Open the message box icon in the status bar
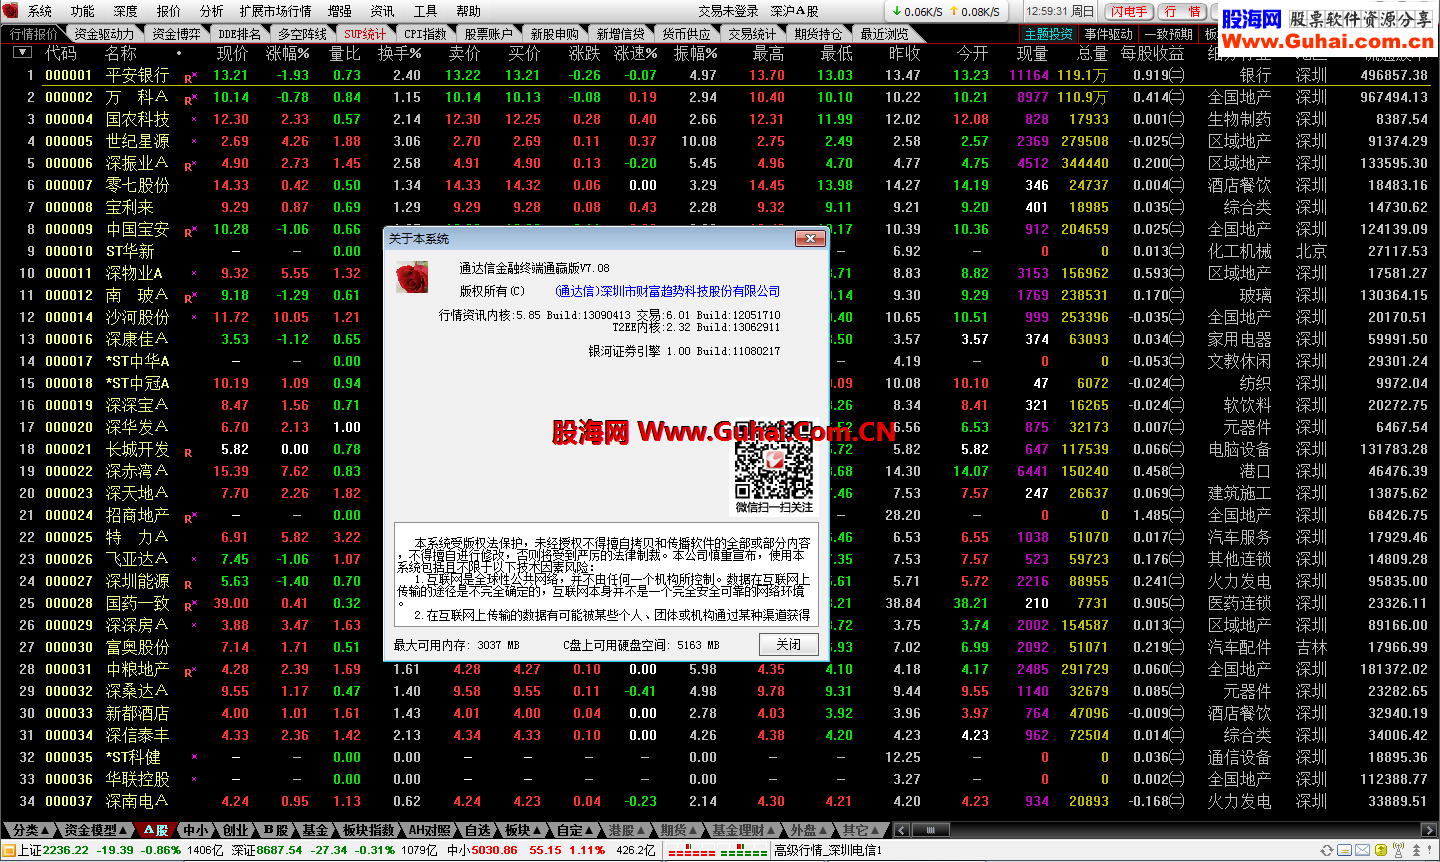The image size is (1440, 862). point(1344,850)
